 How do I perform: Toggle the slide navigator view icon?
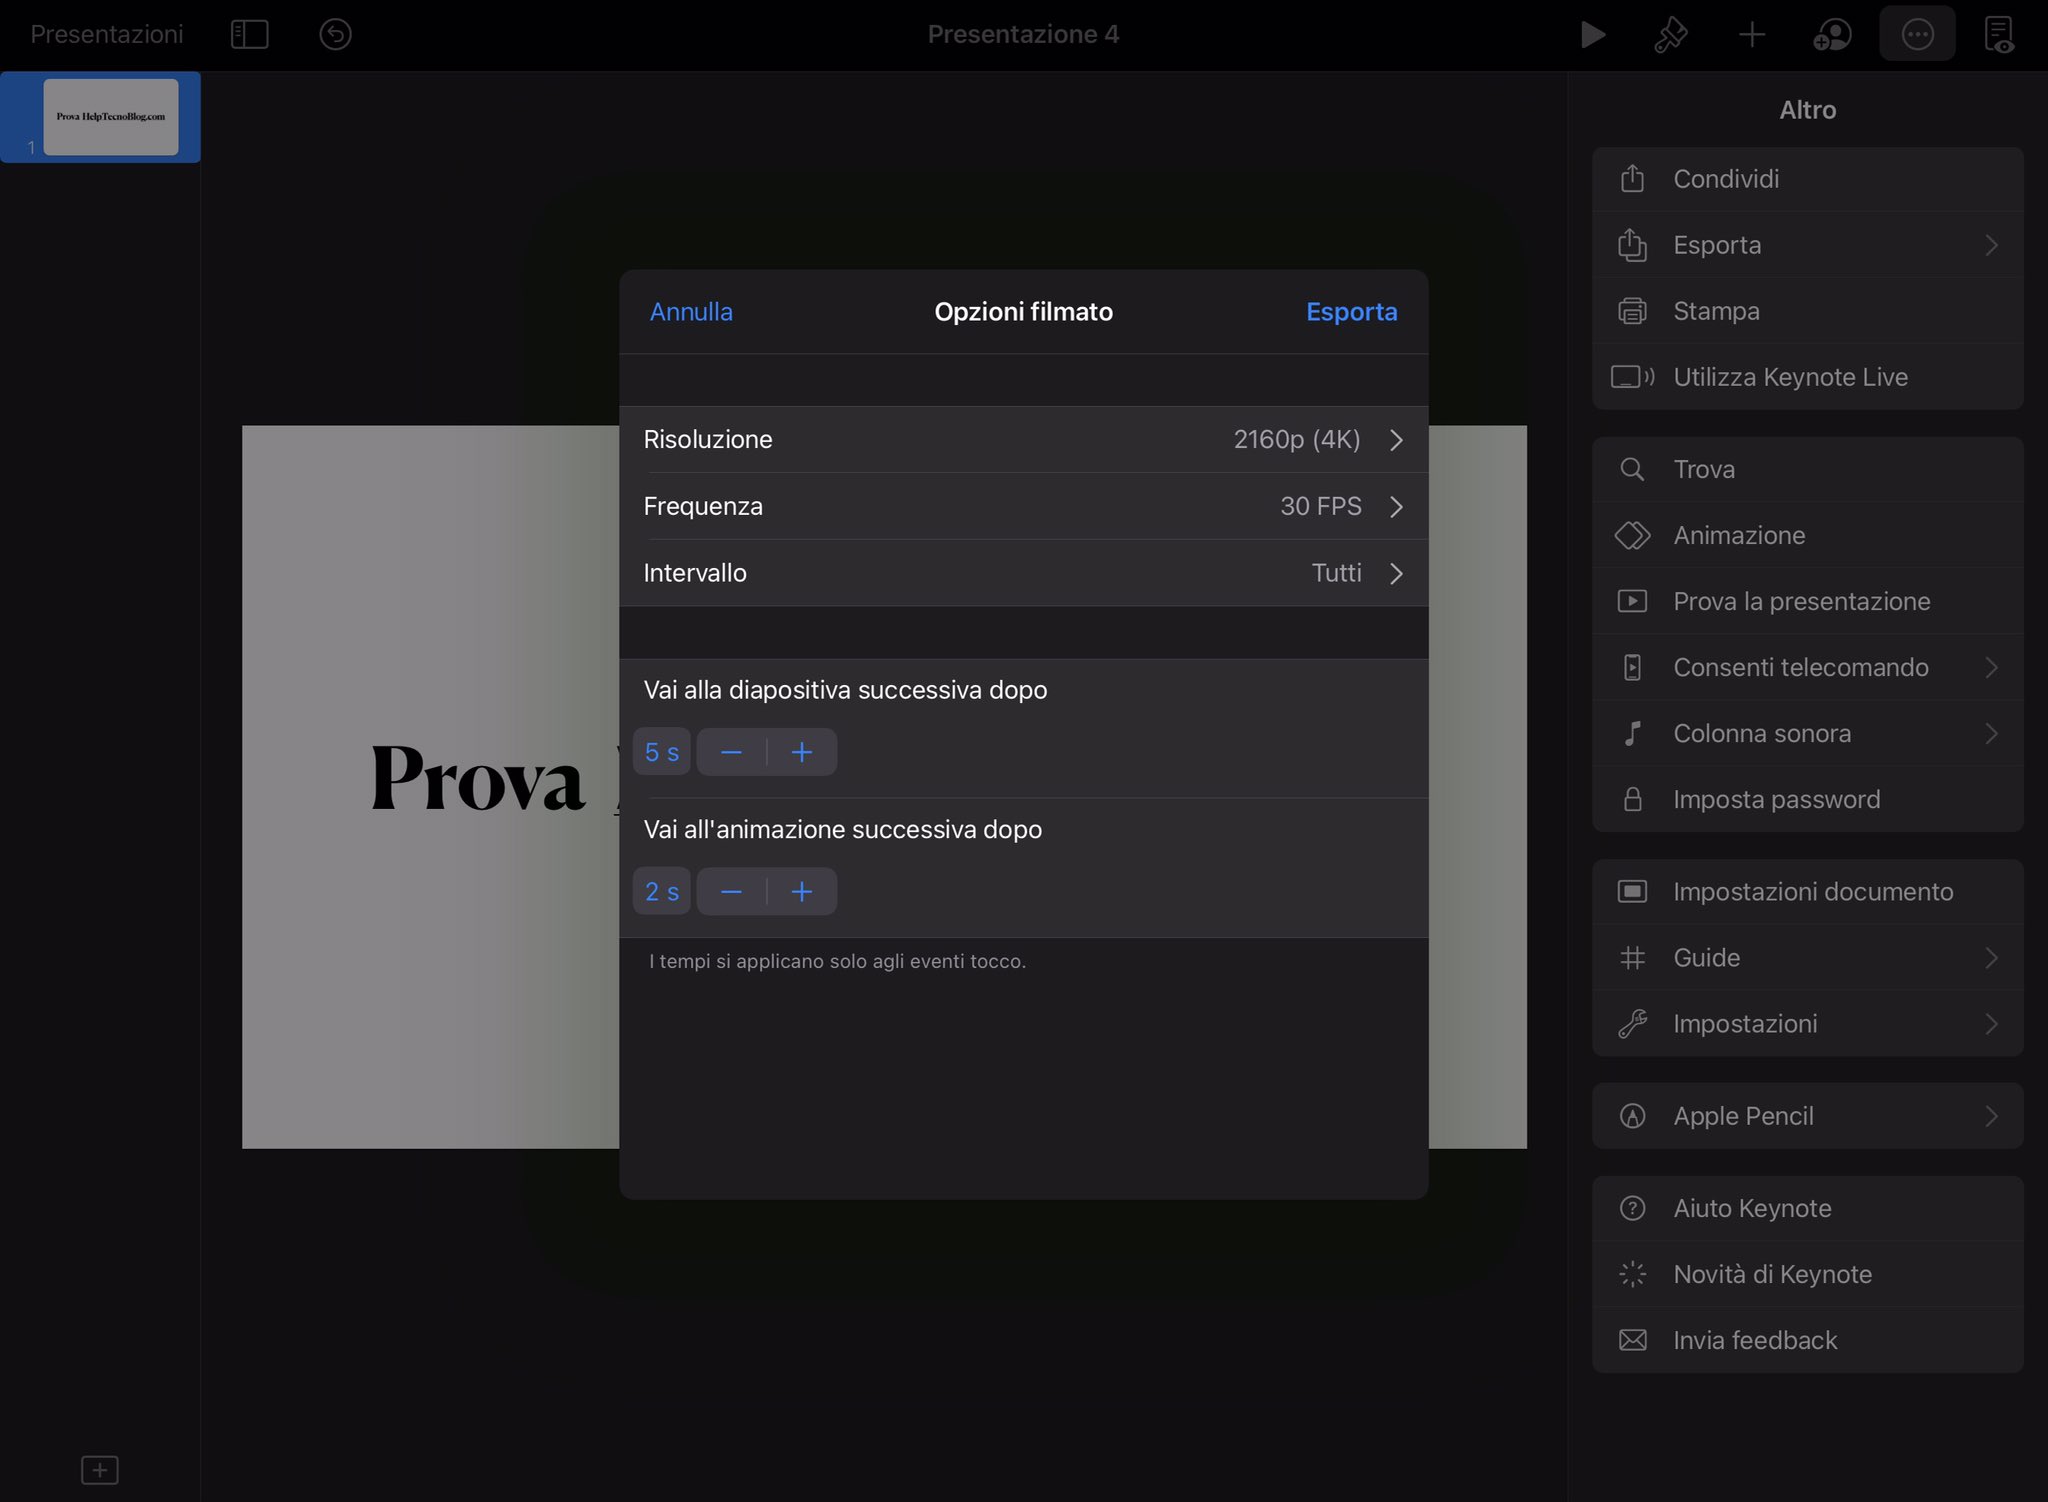[x=249, y=35]
